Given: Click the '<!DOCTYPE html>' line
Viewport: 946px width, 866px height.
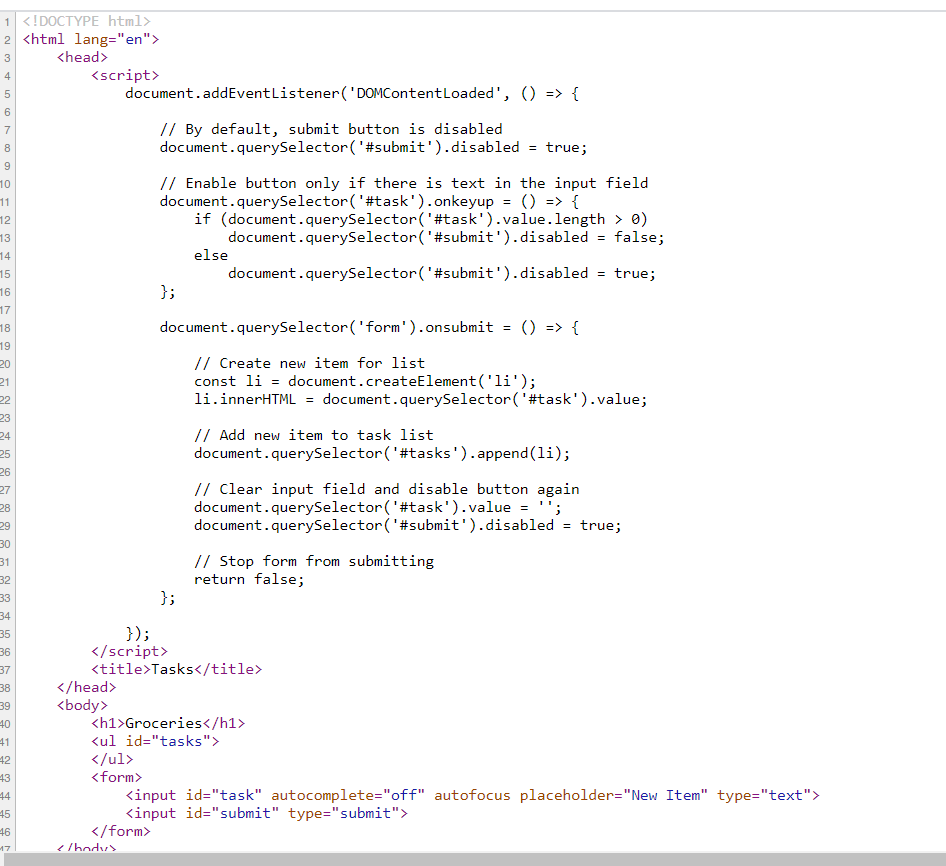Looking at the screenshot, I should [x=87, y=21].
